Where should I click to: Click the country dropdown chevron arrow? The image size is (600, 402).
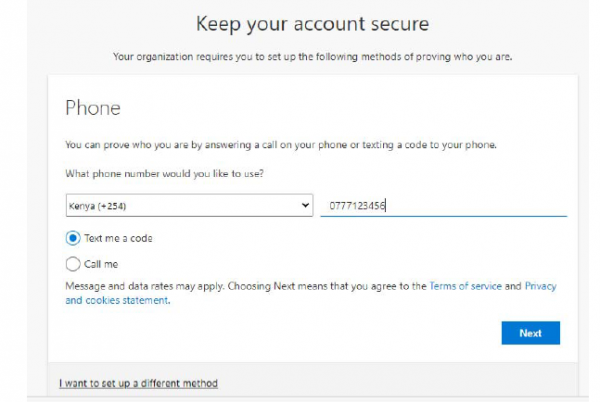(x=305, y=206)
